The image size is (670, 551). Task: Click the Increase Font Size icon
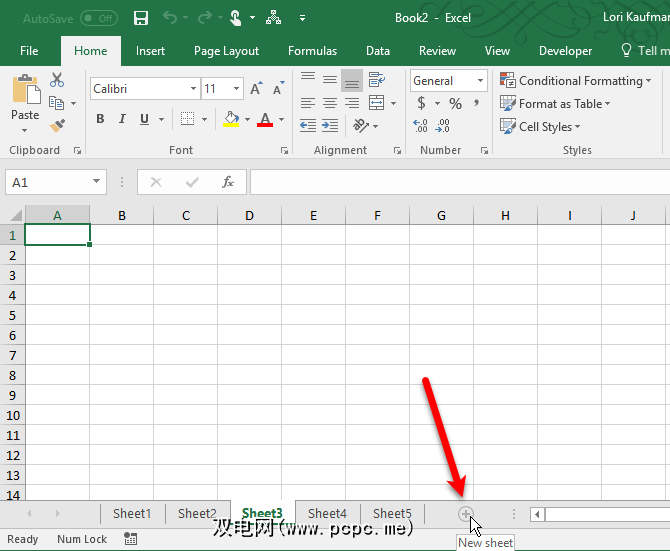[x=257, y=89]
